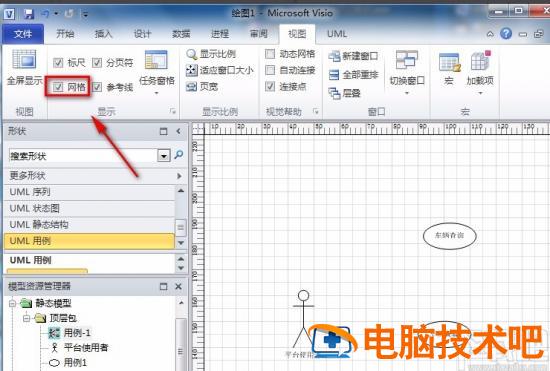Click the Add-ons (加载项) icon

(x=480, y=61)
